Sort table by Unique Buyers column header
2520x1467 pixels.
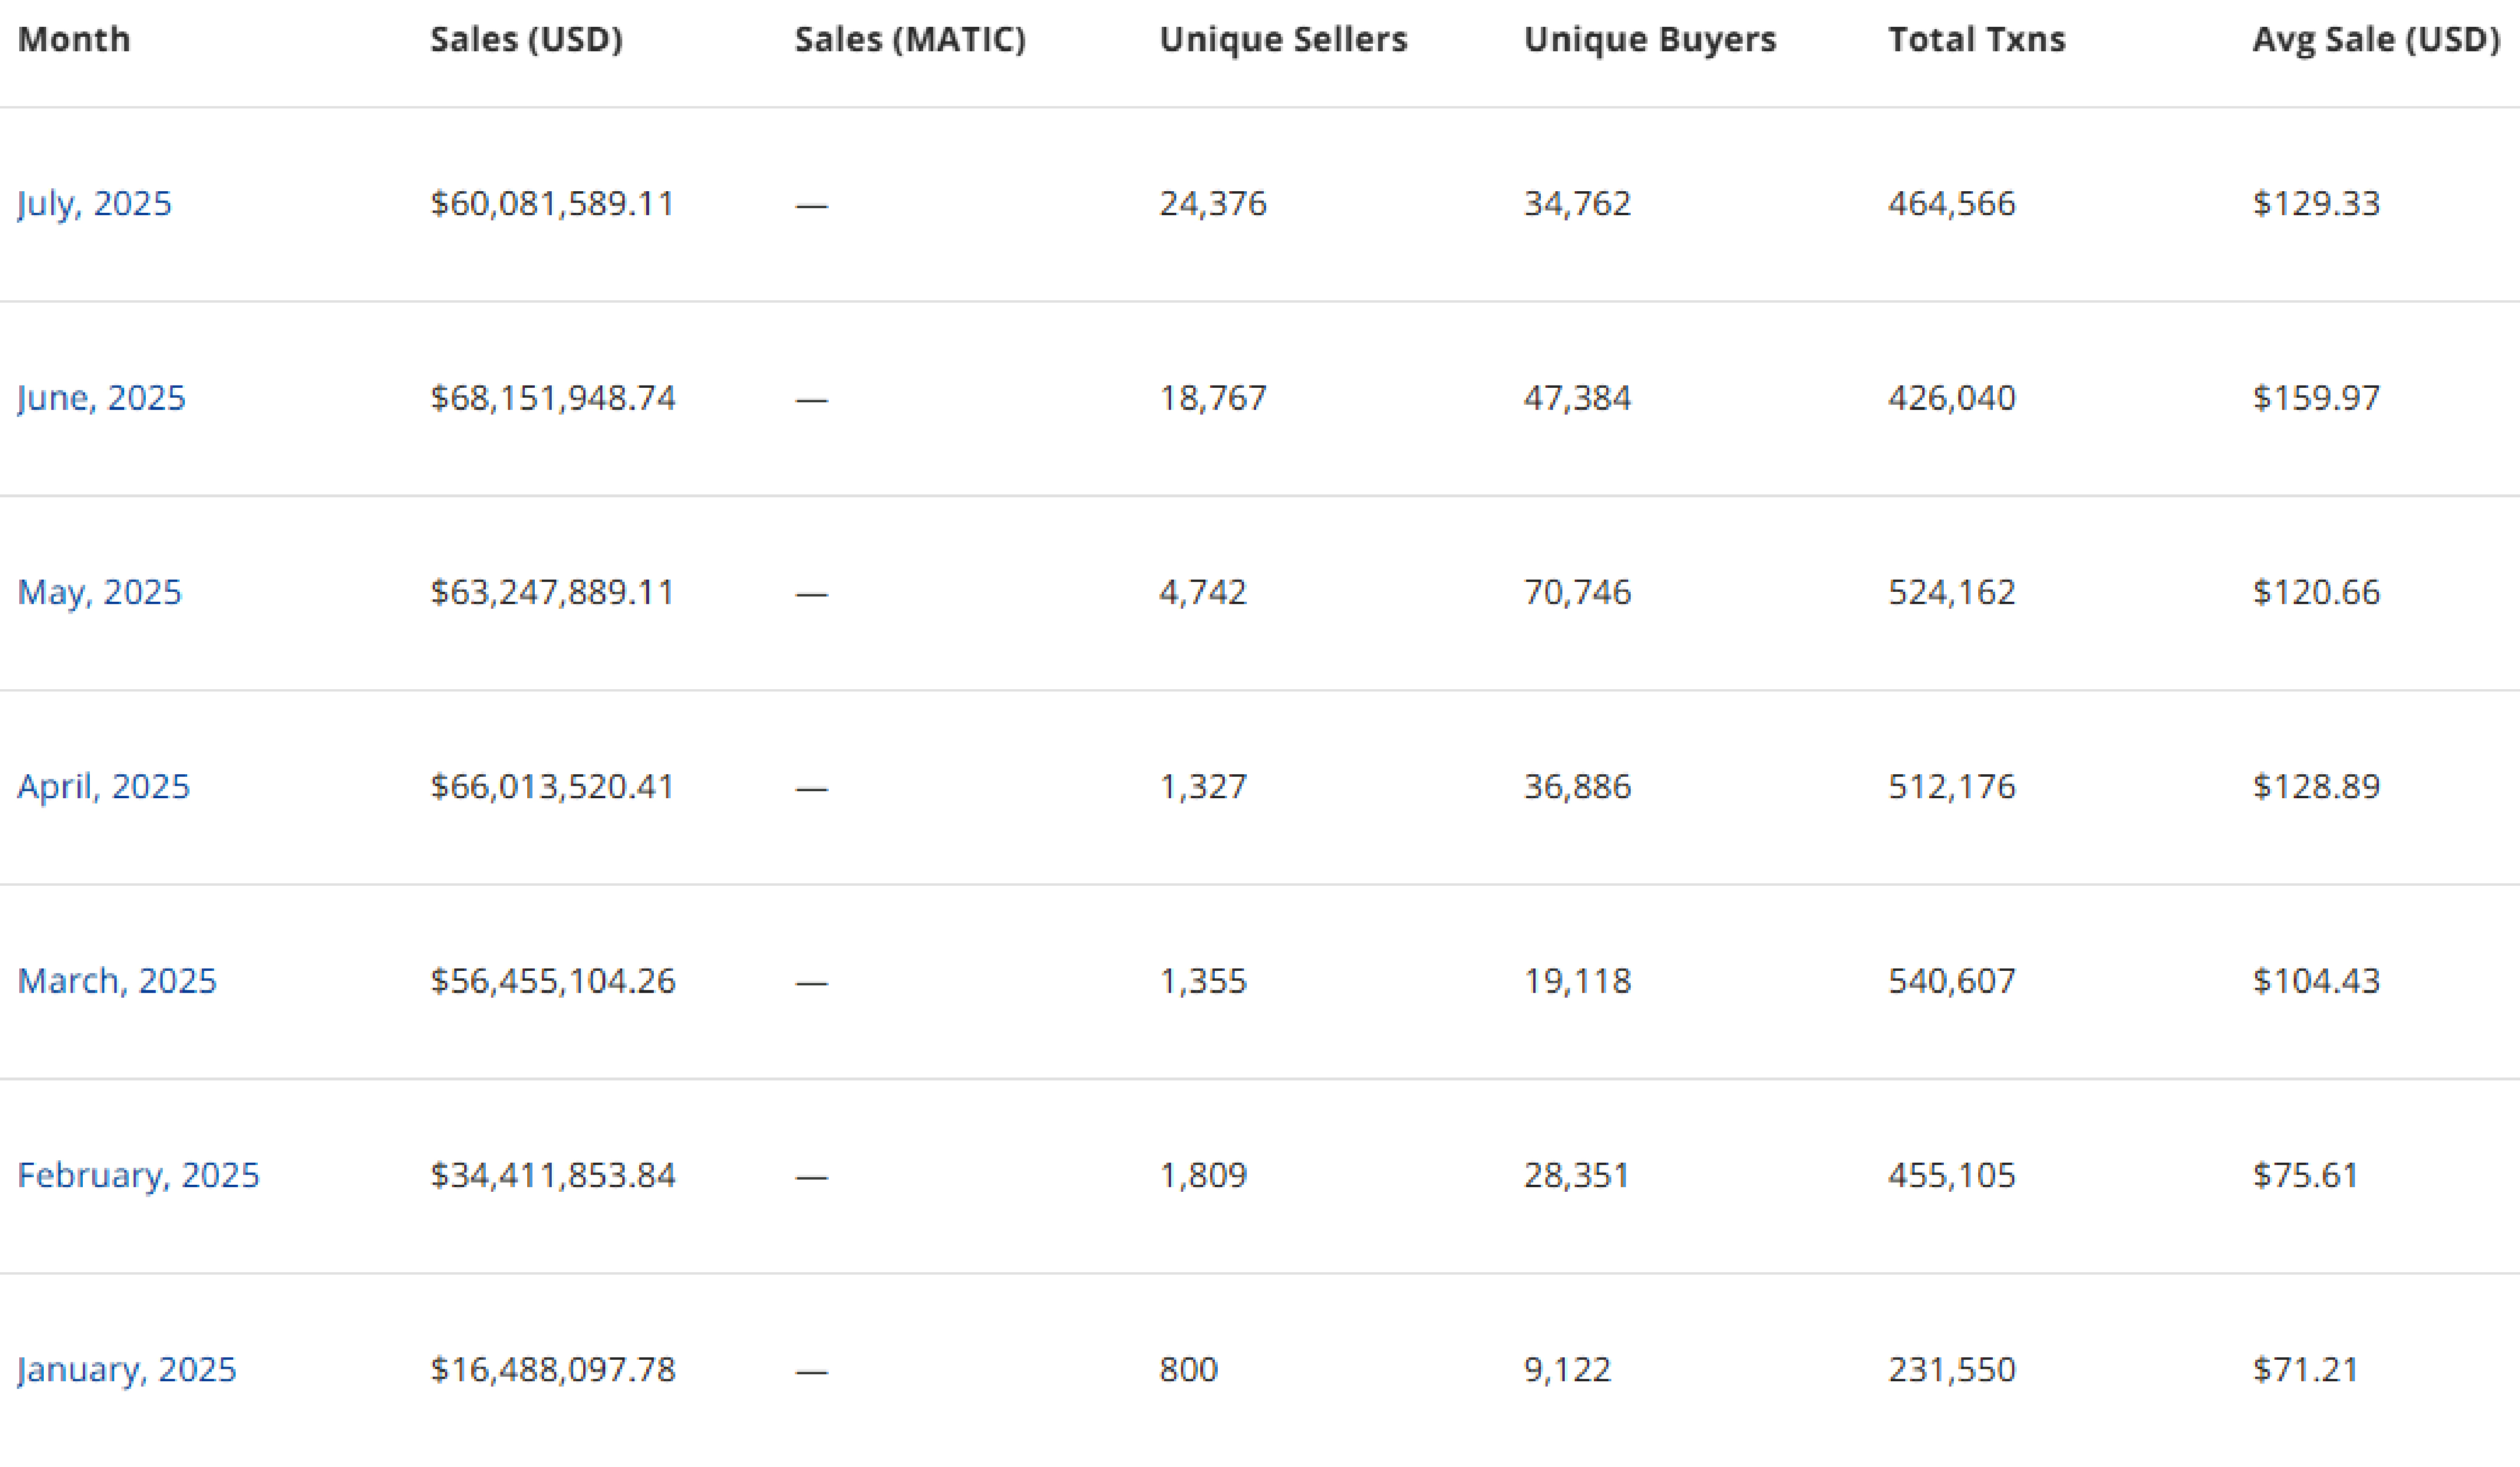(x=1651, y=39)
